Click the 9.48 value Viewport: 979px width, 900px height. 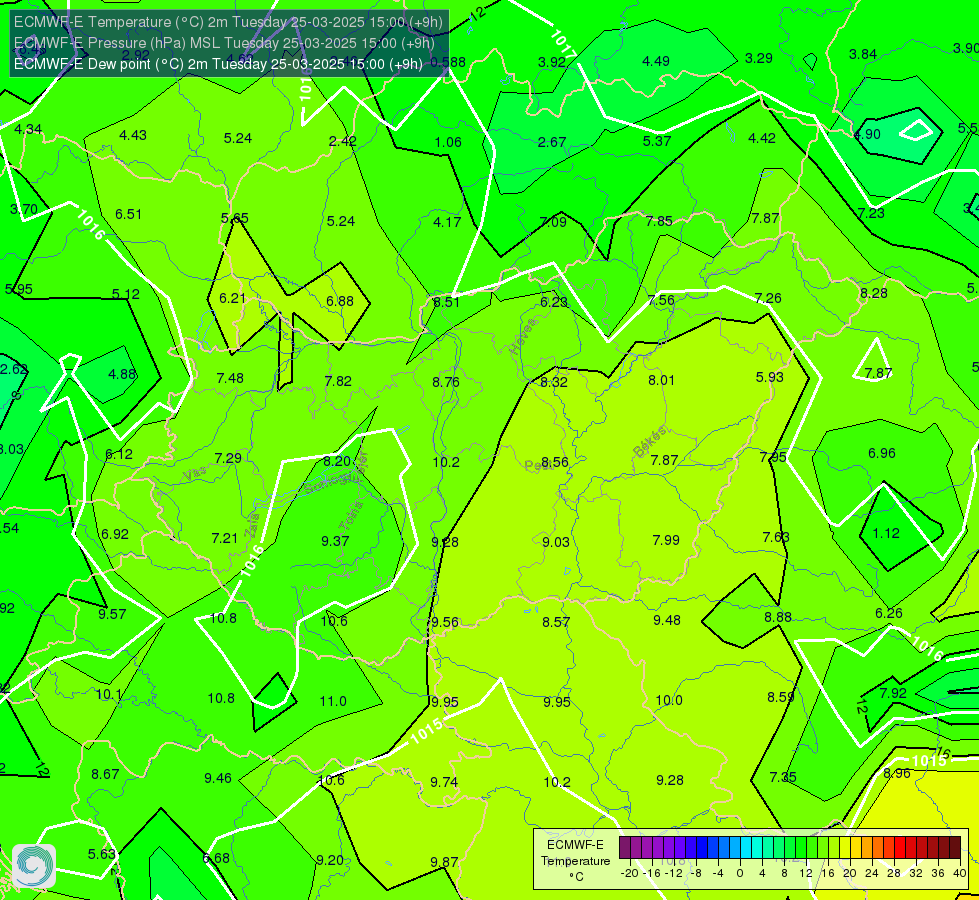(x=667, y=620)
